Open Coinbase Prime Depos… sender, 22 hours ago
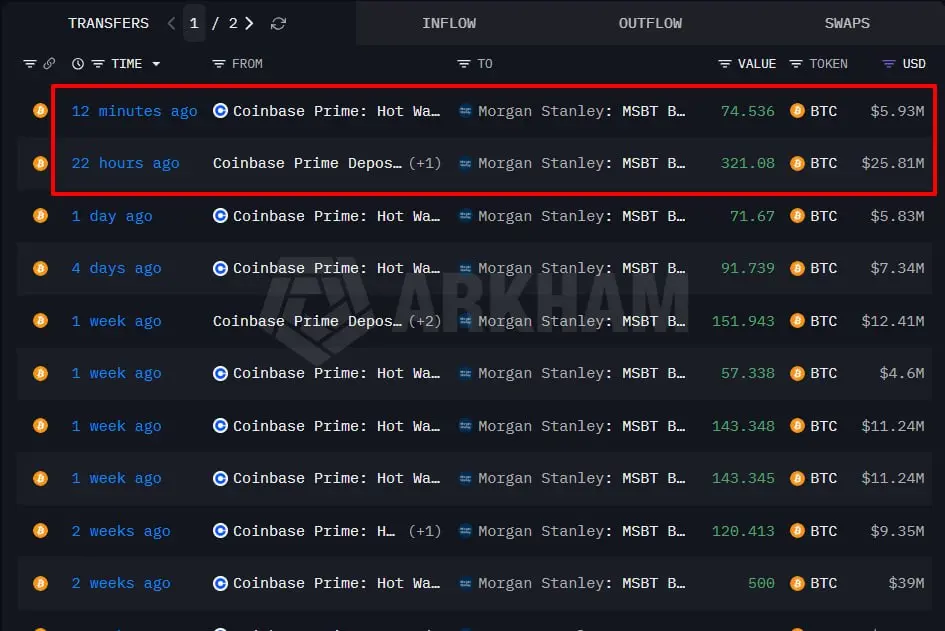 tap(307, 163)
